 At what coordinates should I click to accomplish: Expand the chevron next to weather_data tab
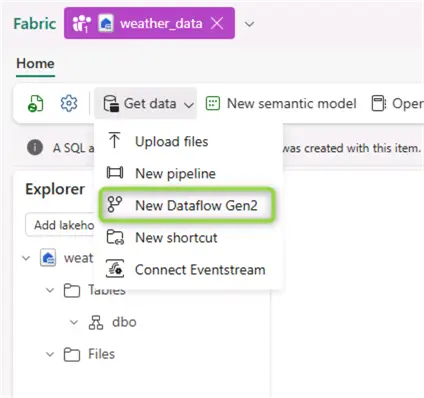249,24
